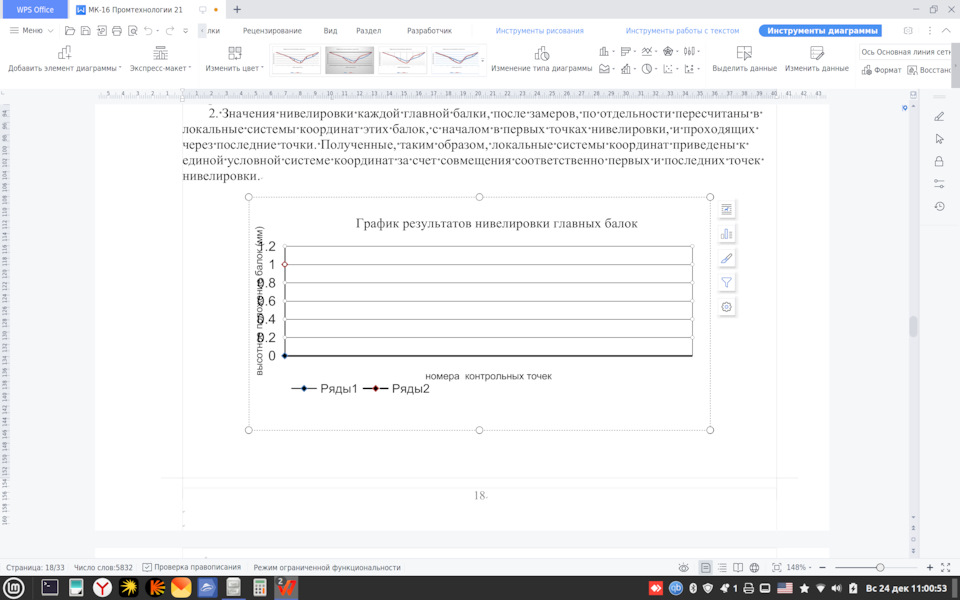The width and height of the screenshot is (960, 600).
Task: Open the Экспресс-макет dropdown
Action: 160,59
